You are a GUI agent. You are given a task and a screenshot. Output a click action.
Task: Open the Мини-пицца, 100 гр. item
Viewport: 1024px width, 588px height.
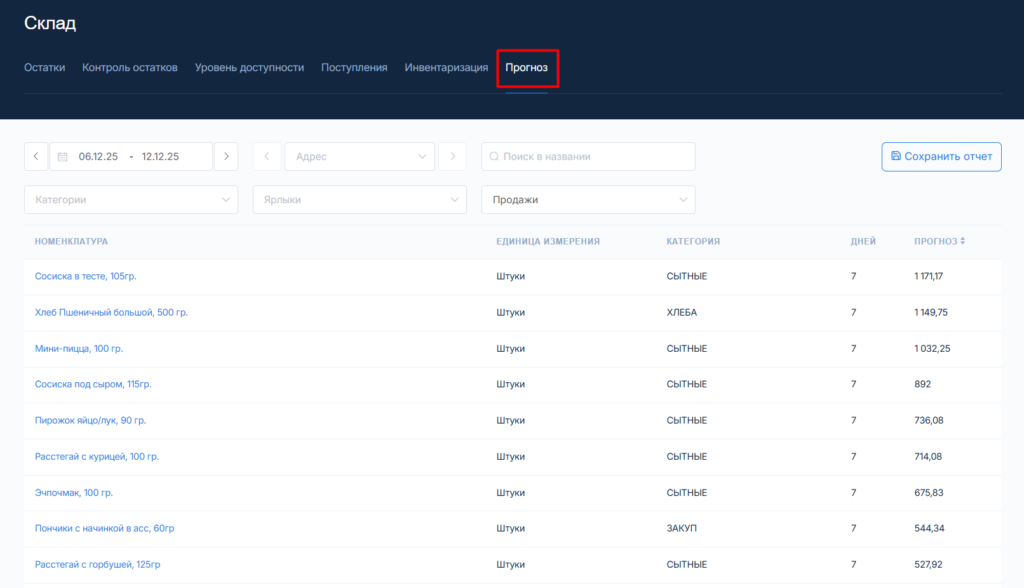pos(79,348)
